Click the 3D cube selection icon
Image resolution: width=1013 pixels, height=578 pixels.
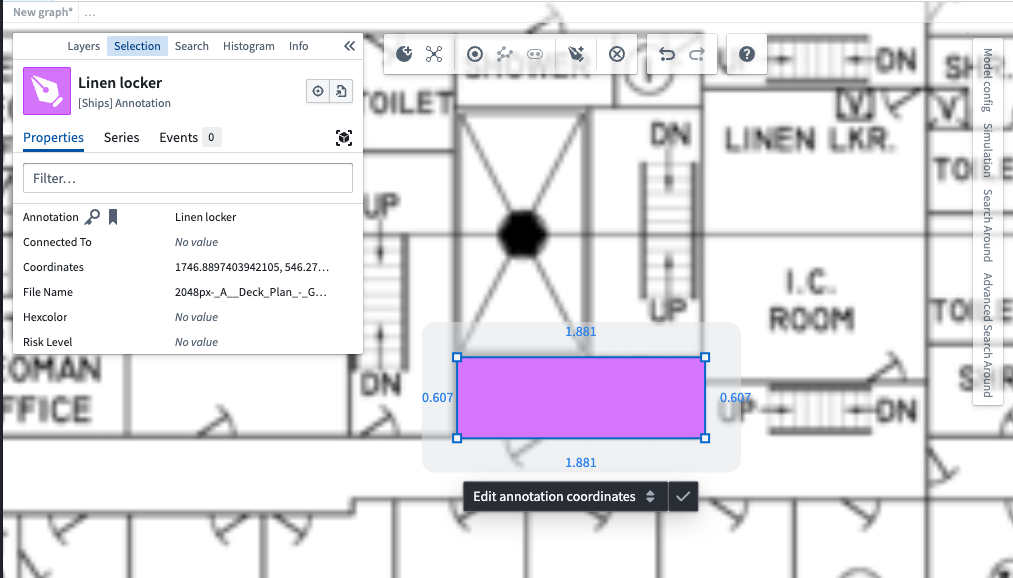344,137
